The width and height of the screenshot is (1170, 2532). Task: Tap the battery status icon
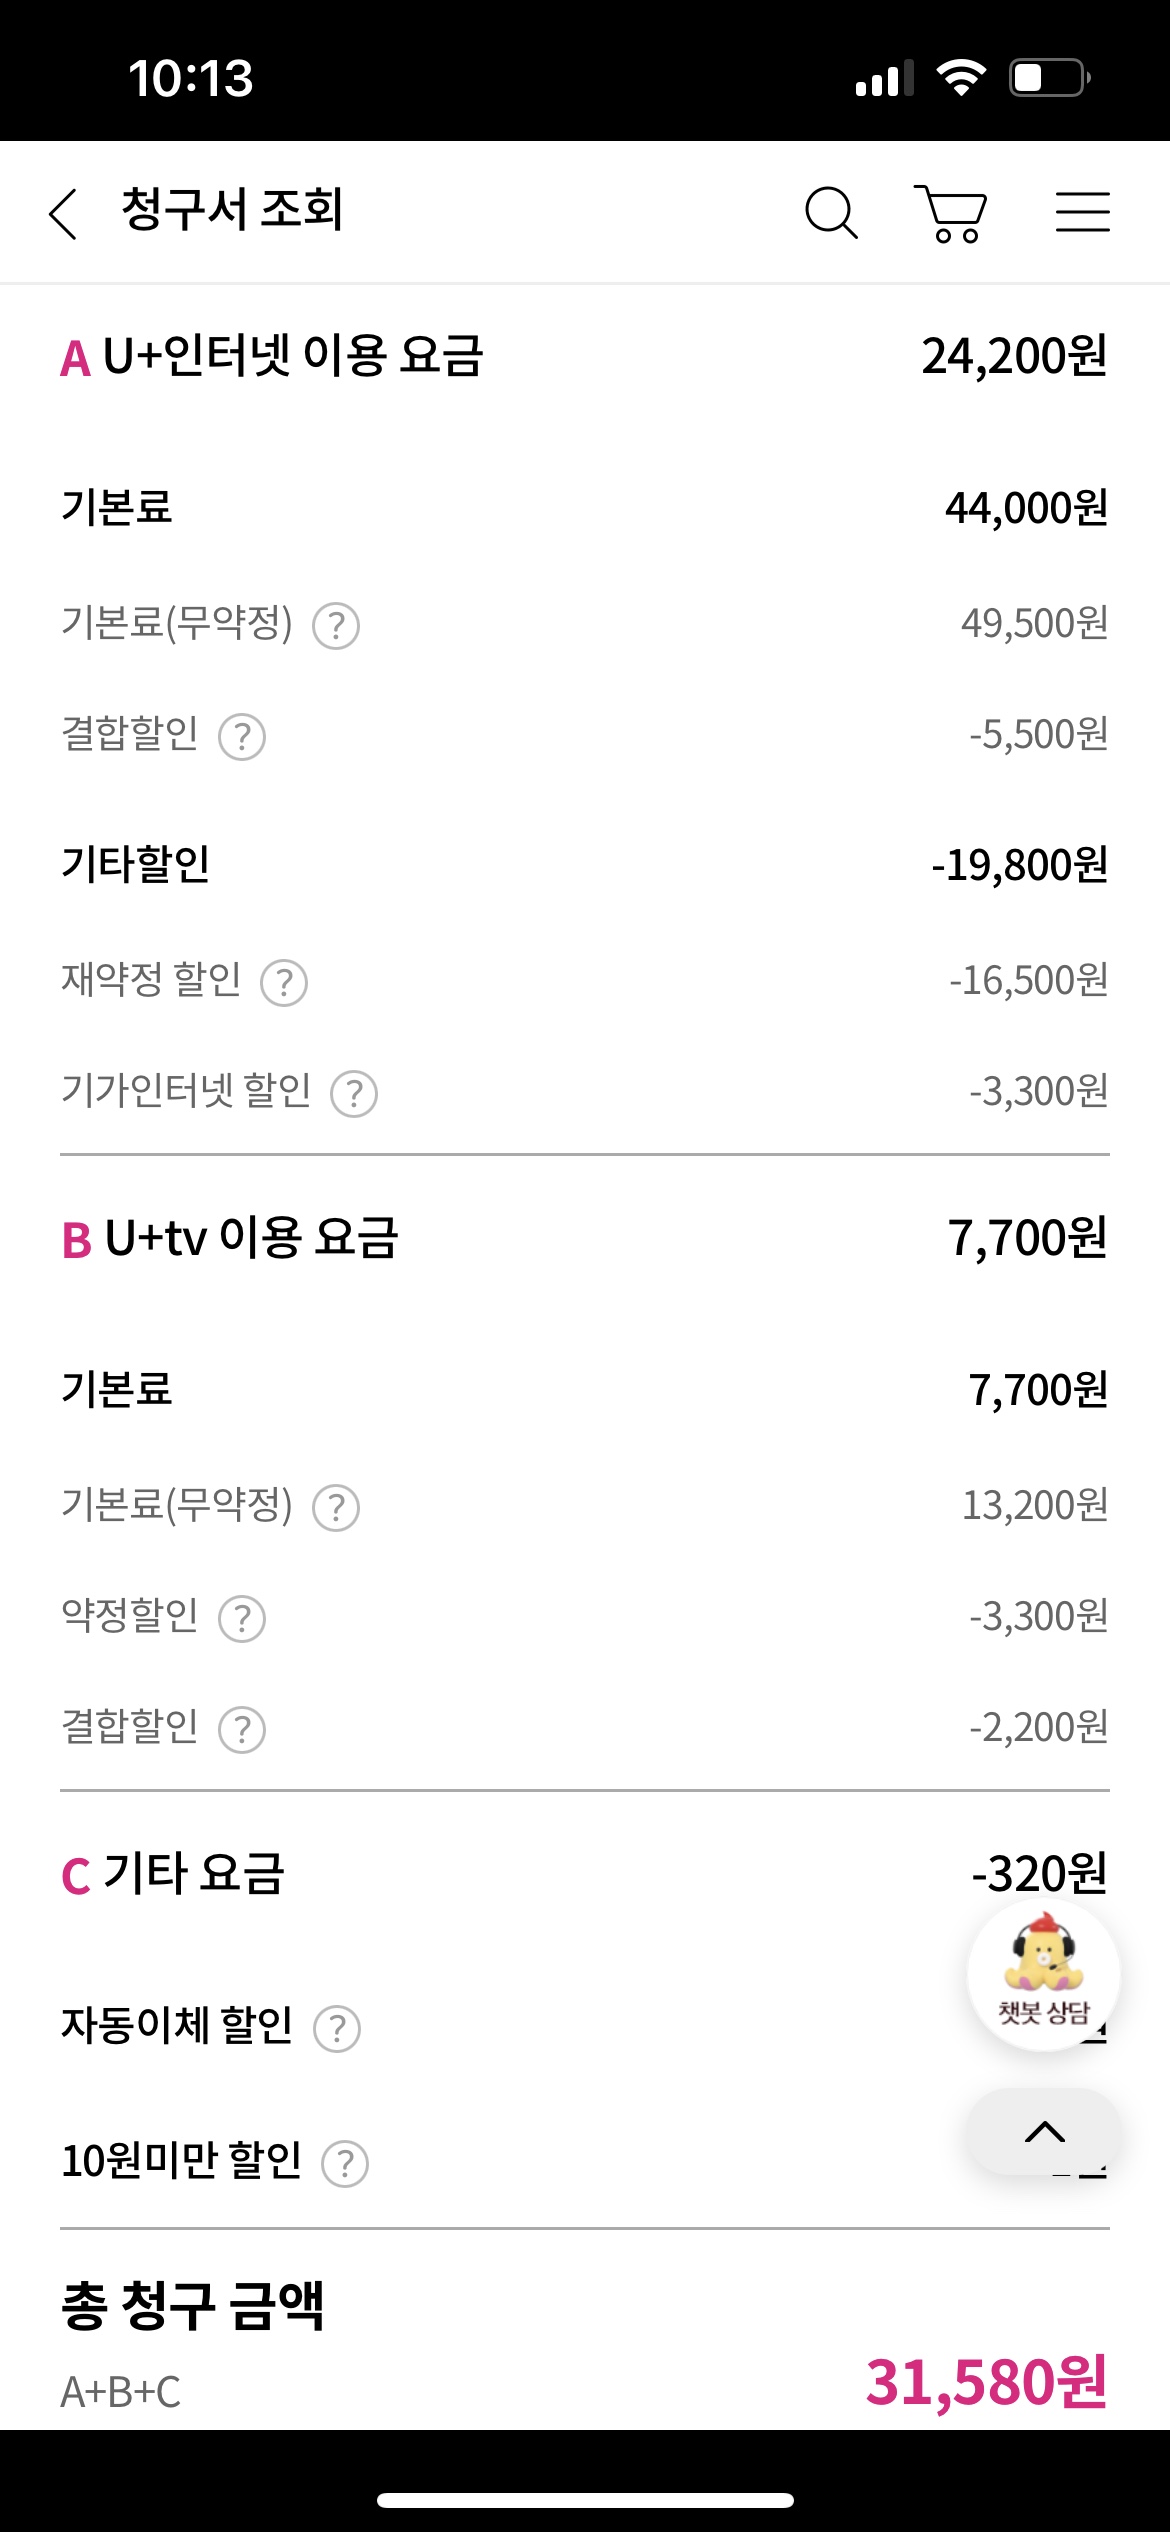coord(1049,78)
